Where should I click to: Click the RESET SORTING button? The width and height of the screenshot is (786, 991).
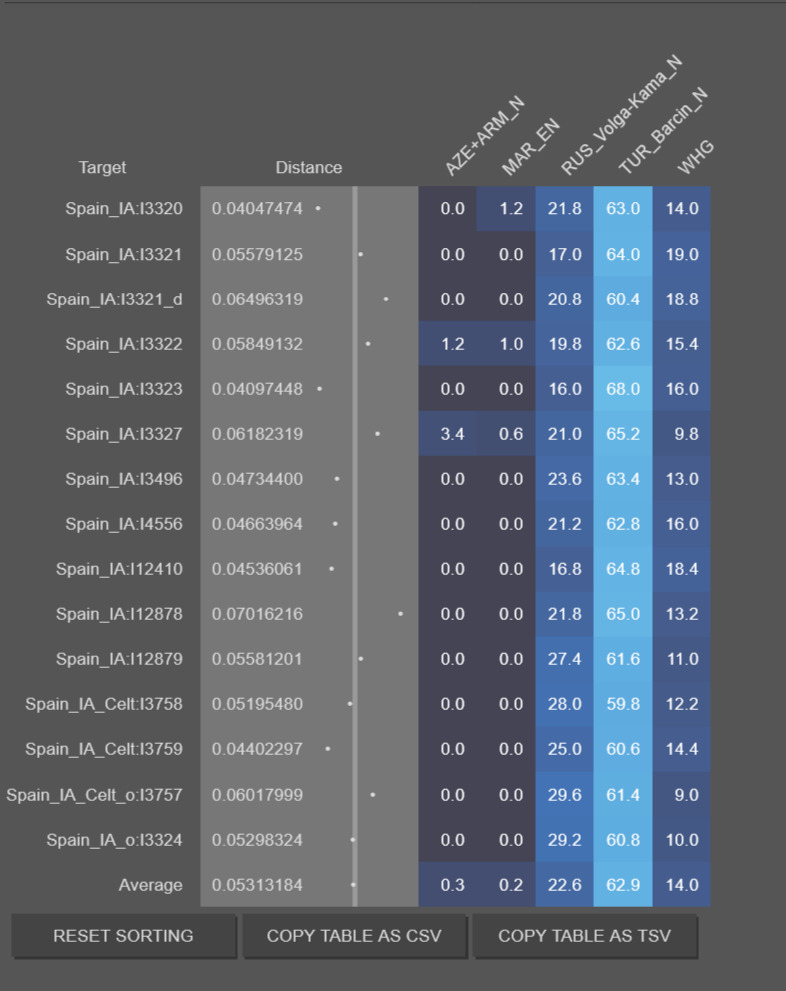click(x=123, y=935)
